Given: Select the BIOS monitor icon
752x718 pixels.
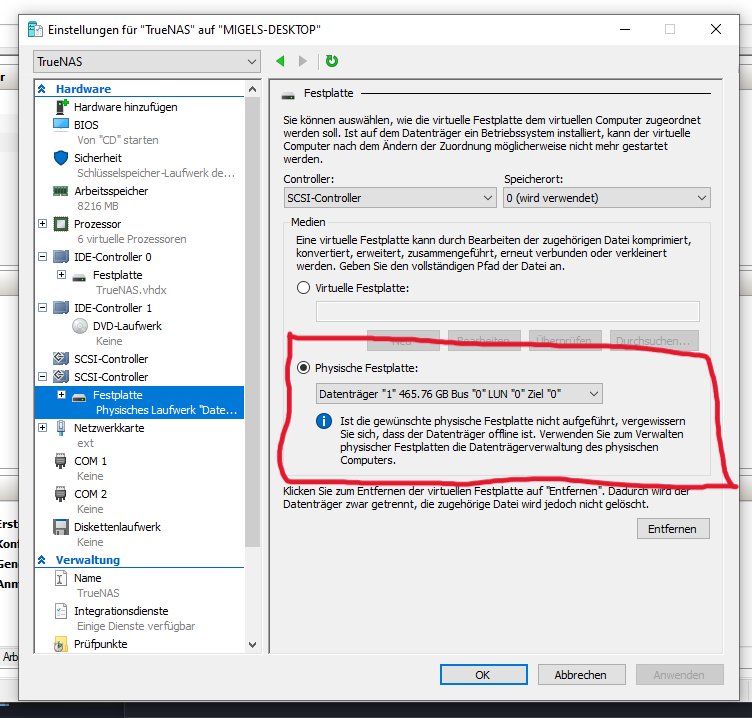Looking at the screenshot, I should 61,124.
